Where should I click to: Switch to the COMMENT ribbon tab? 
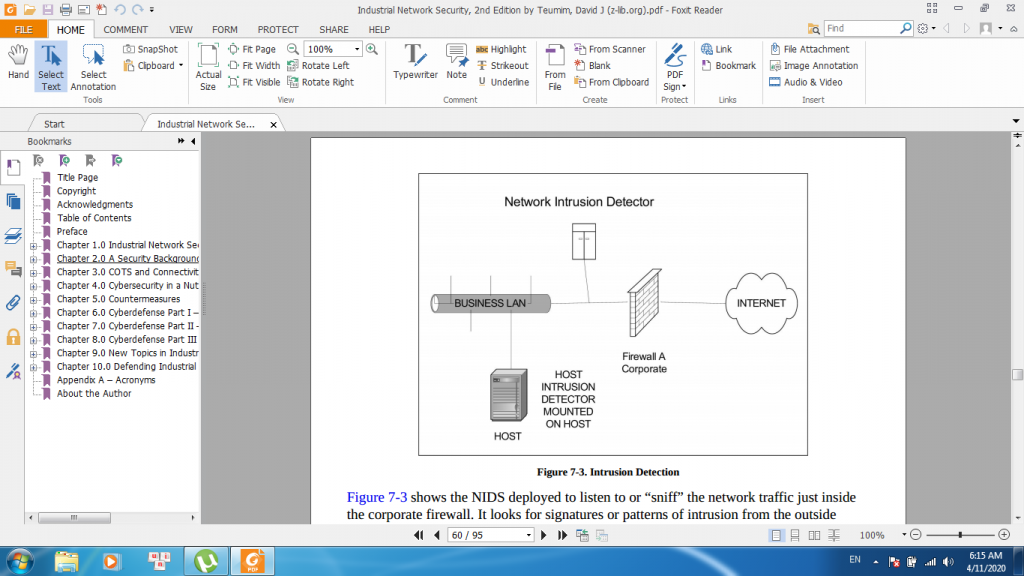click(126, 30)
